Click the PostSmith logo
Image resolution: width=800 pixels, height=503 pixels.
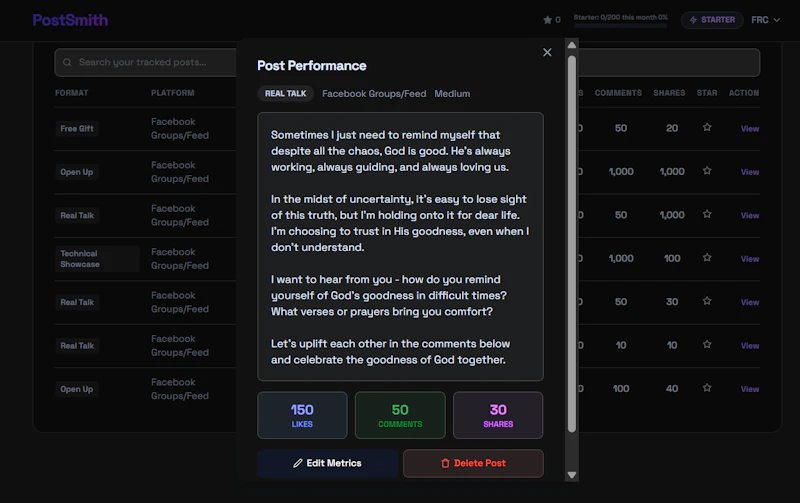(x=70, y=20)
